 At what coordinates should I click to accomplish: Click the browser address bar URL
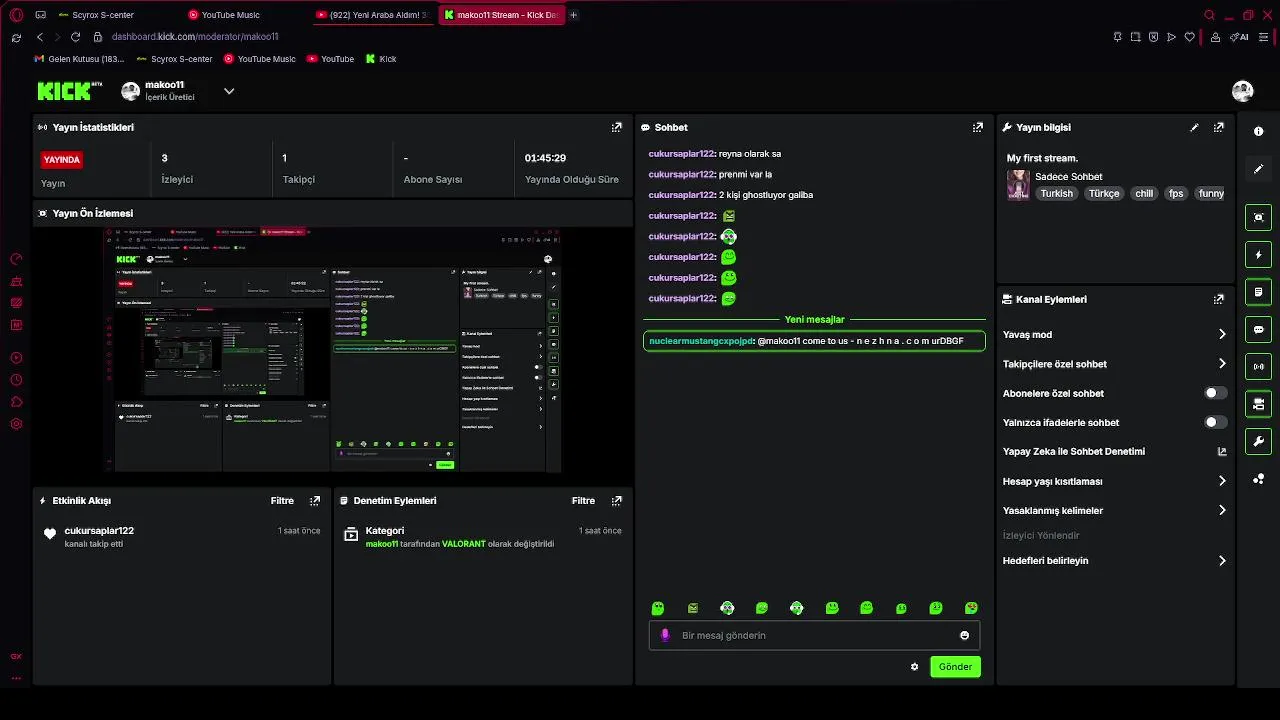[195, 37]
